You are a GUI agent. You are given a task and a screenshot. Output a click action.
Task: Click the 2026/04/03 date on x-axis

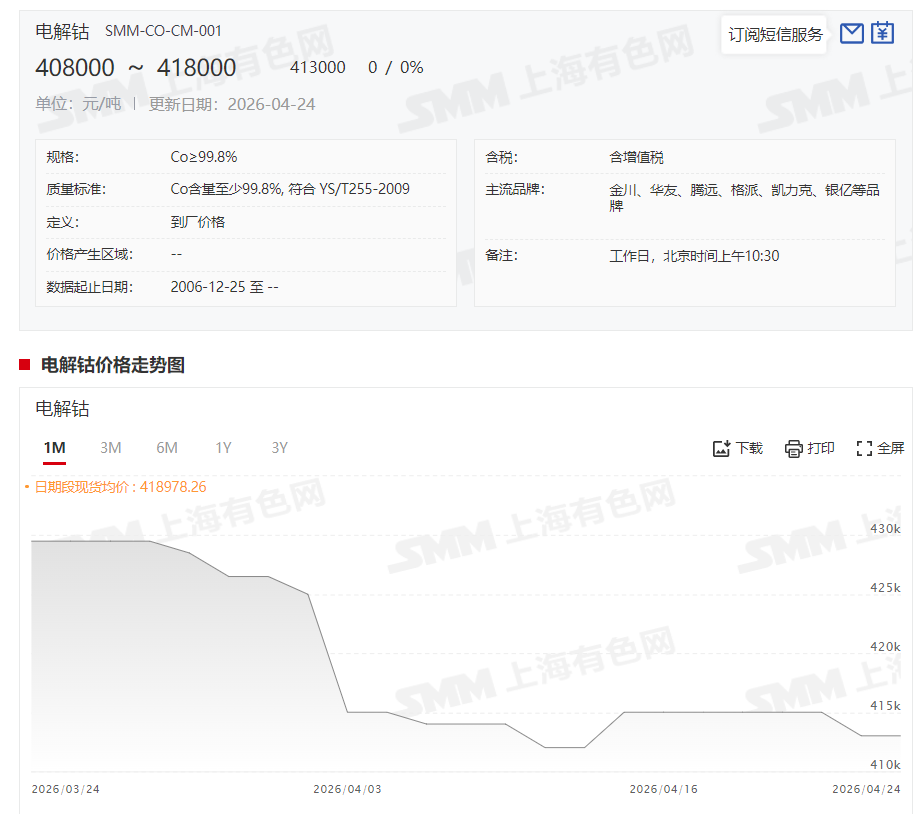point(347,789)
